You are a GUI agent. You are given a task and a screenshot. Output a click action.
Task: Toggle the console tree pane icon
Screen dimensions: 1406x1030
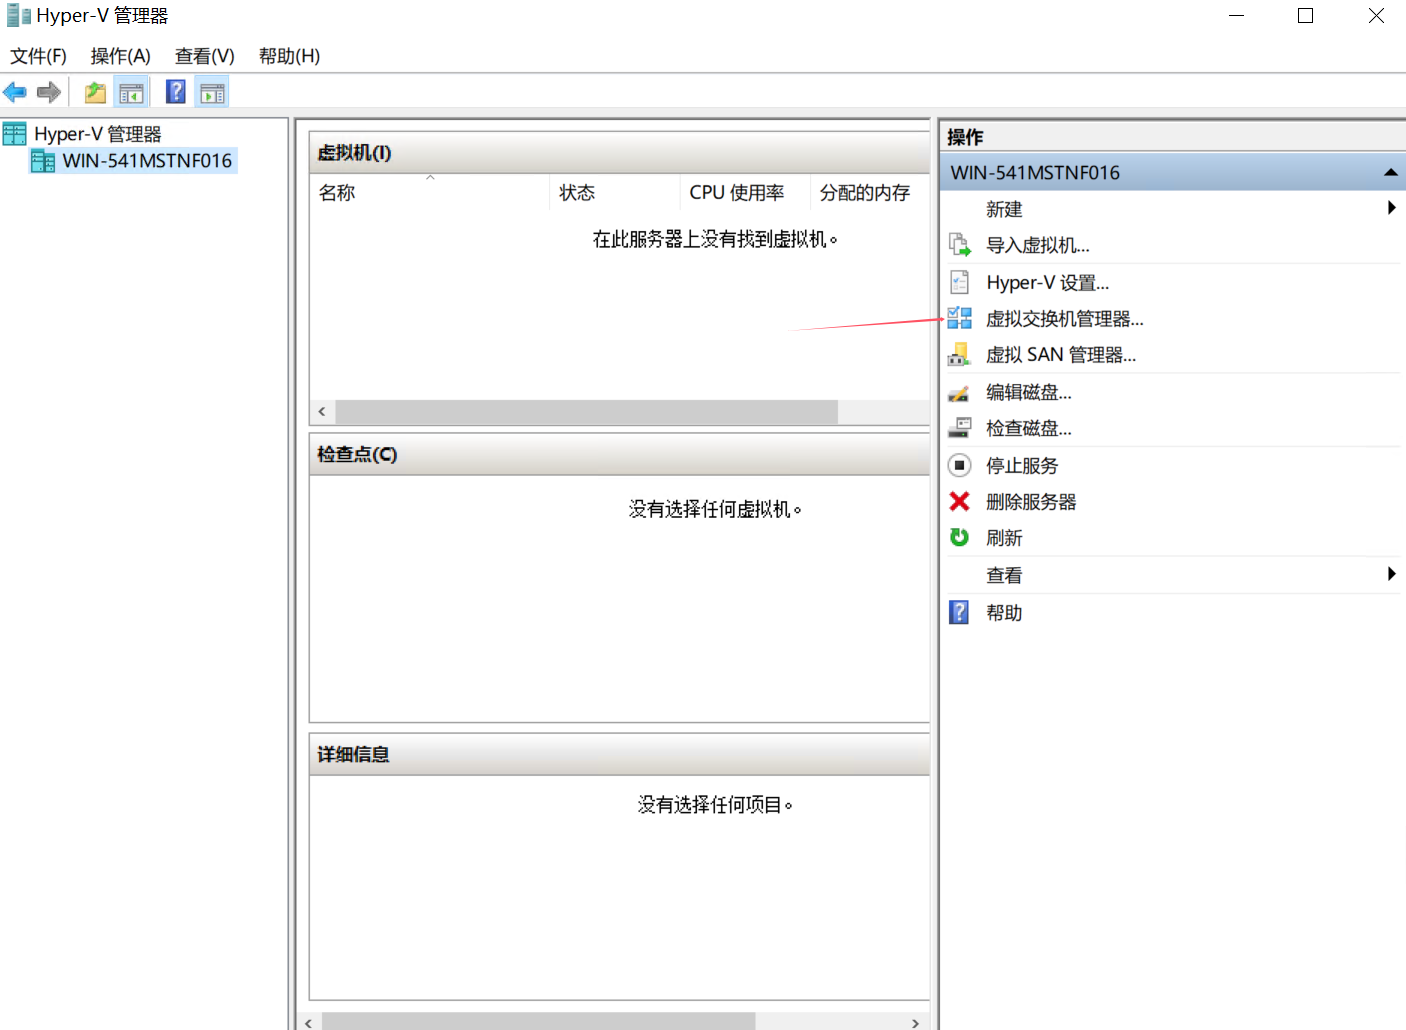[x=131, y=93]
